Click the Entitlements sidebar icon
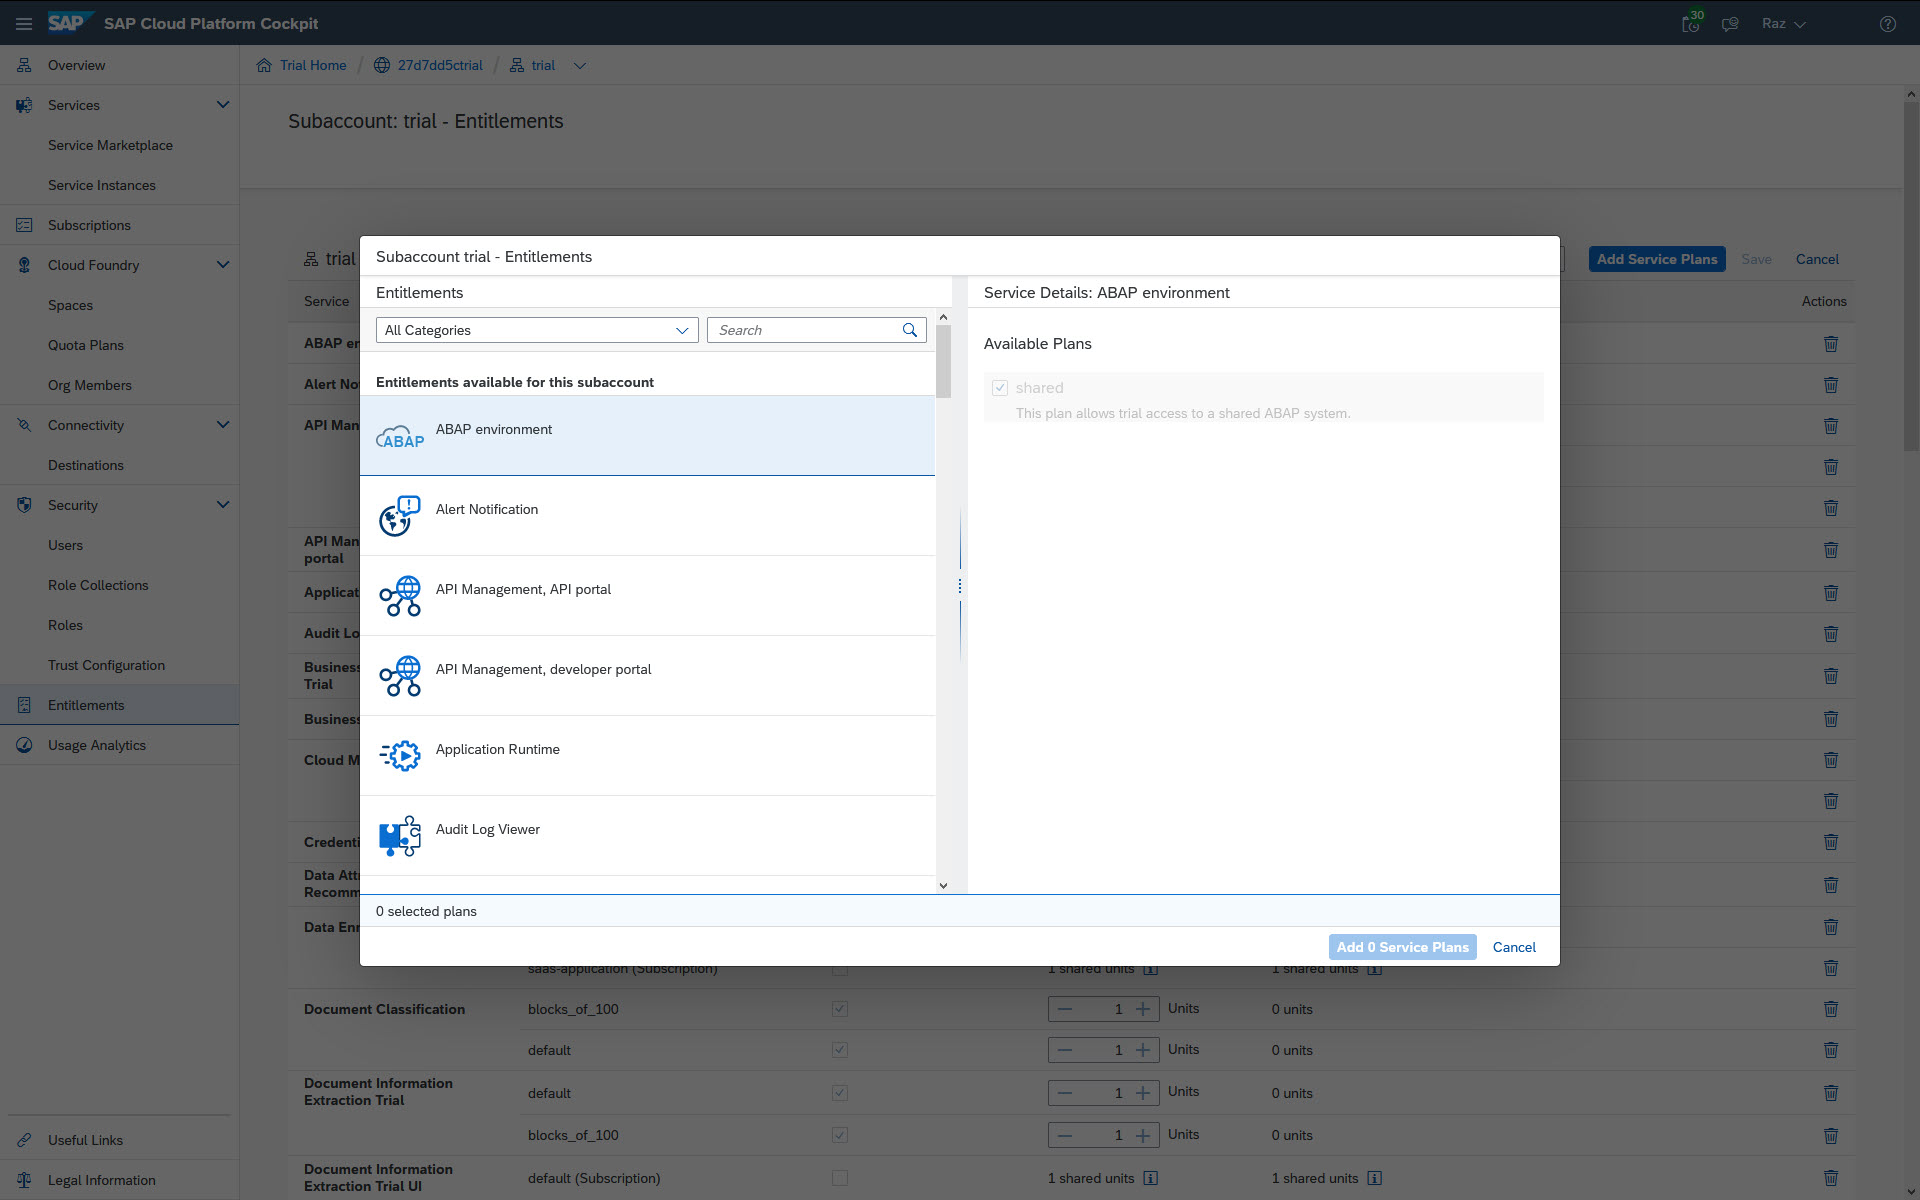Viewport: 1920px width, 1200px height. 24,705
